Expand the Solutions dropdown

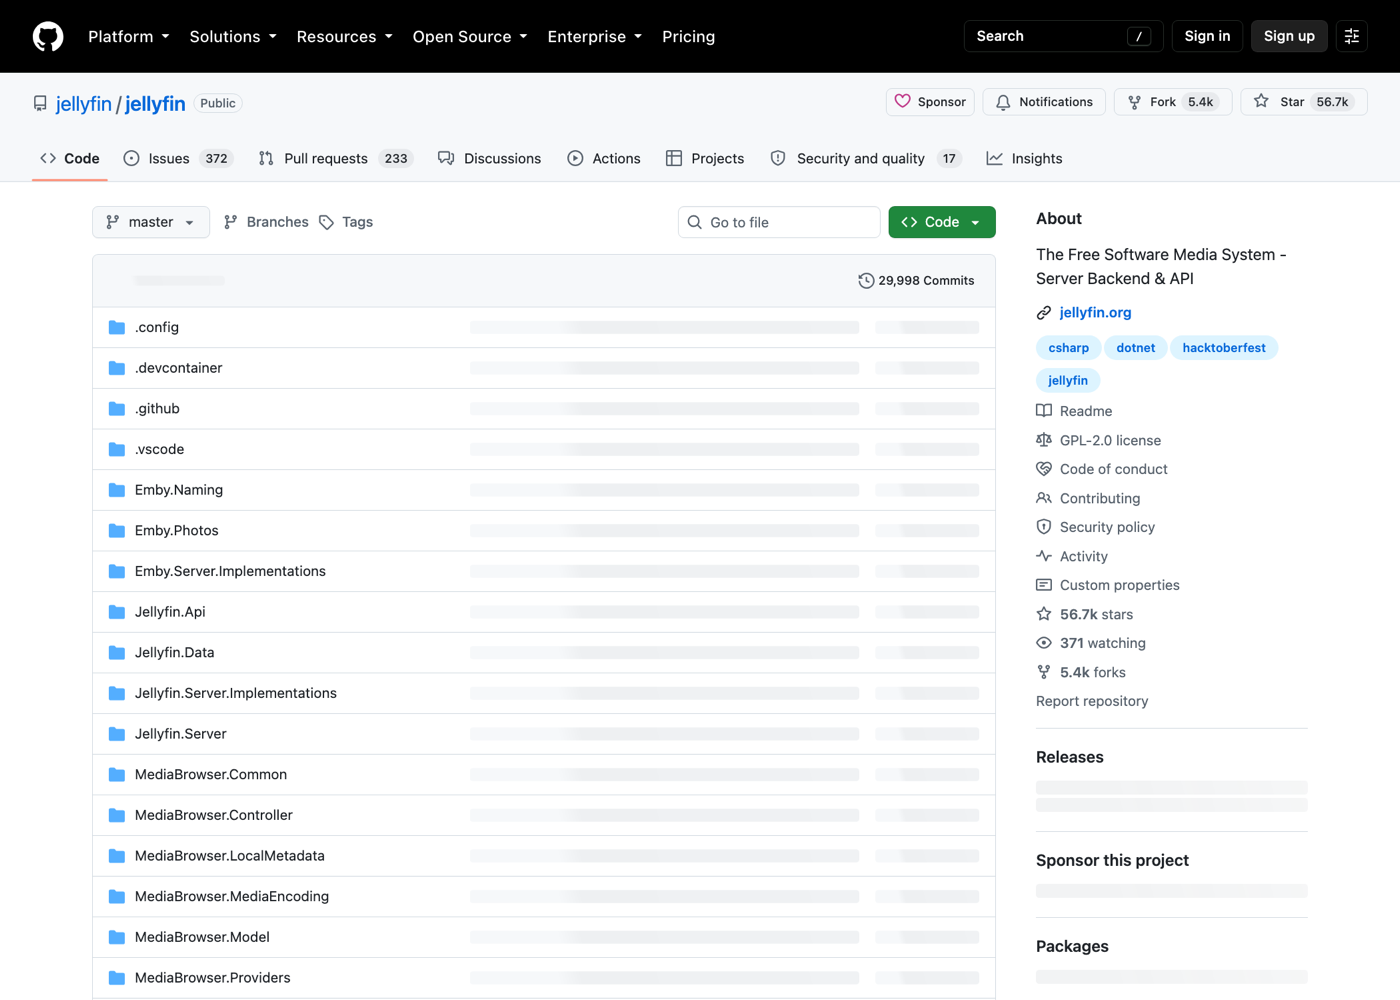point(232,36)
